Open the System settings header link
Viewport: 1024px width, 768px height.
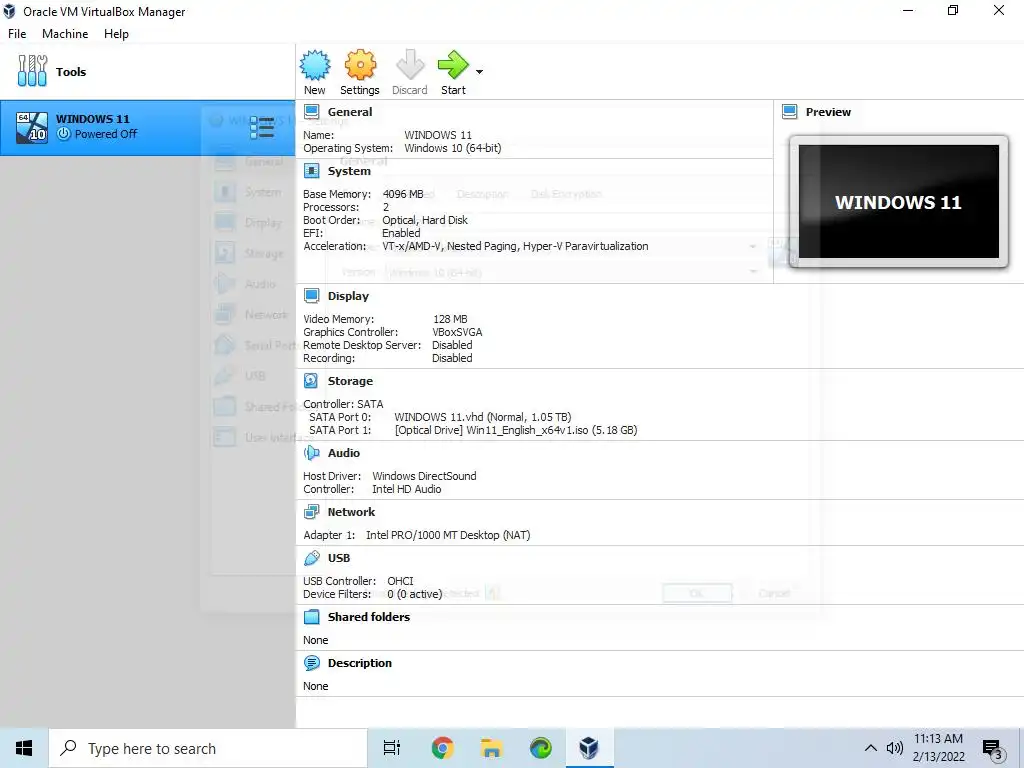(x=349, y=171)
